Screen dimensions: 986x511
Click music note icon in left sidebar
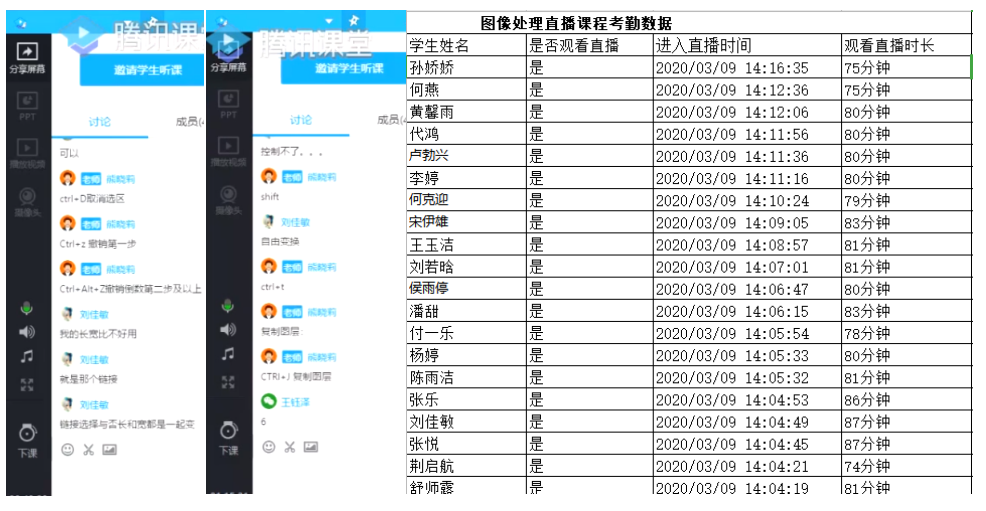[27, 356]
